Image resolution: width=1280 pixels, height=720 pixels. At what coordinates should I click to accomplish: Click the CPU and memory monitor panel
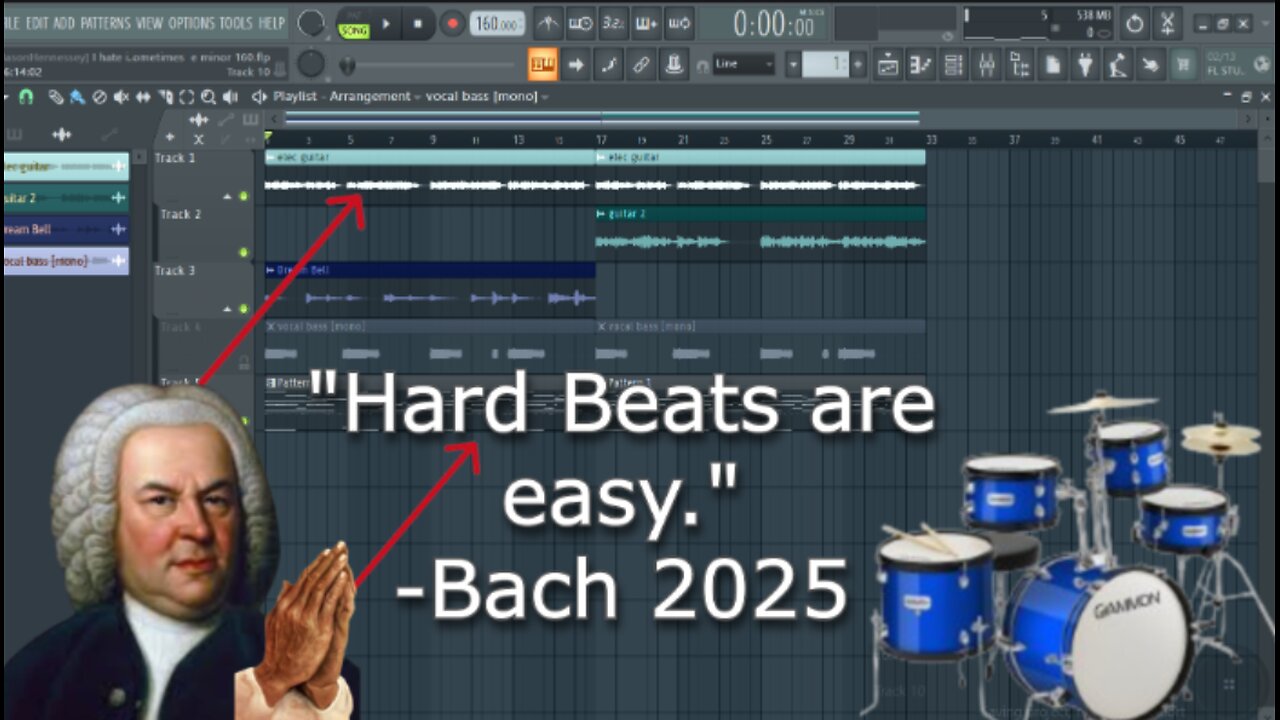pos(1037,23)
